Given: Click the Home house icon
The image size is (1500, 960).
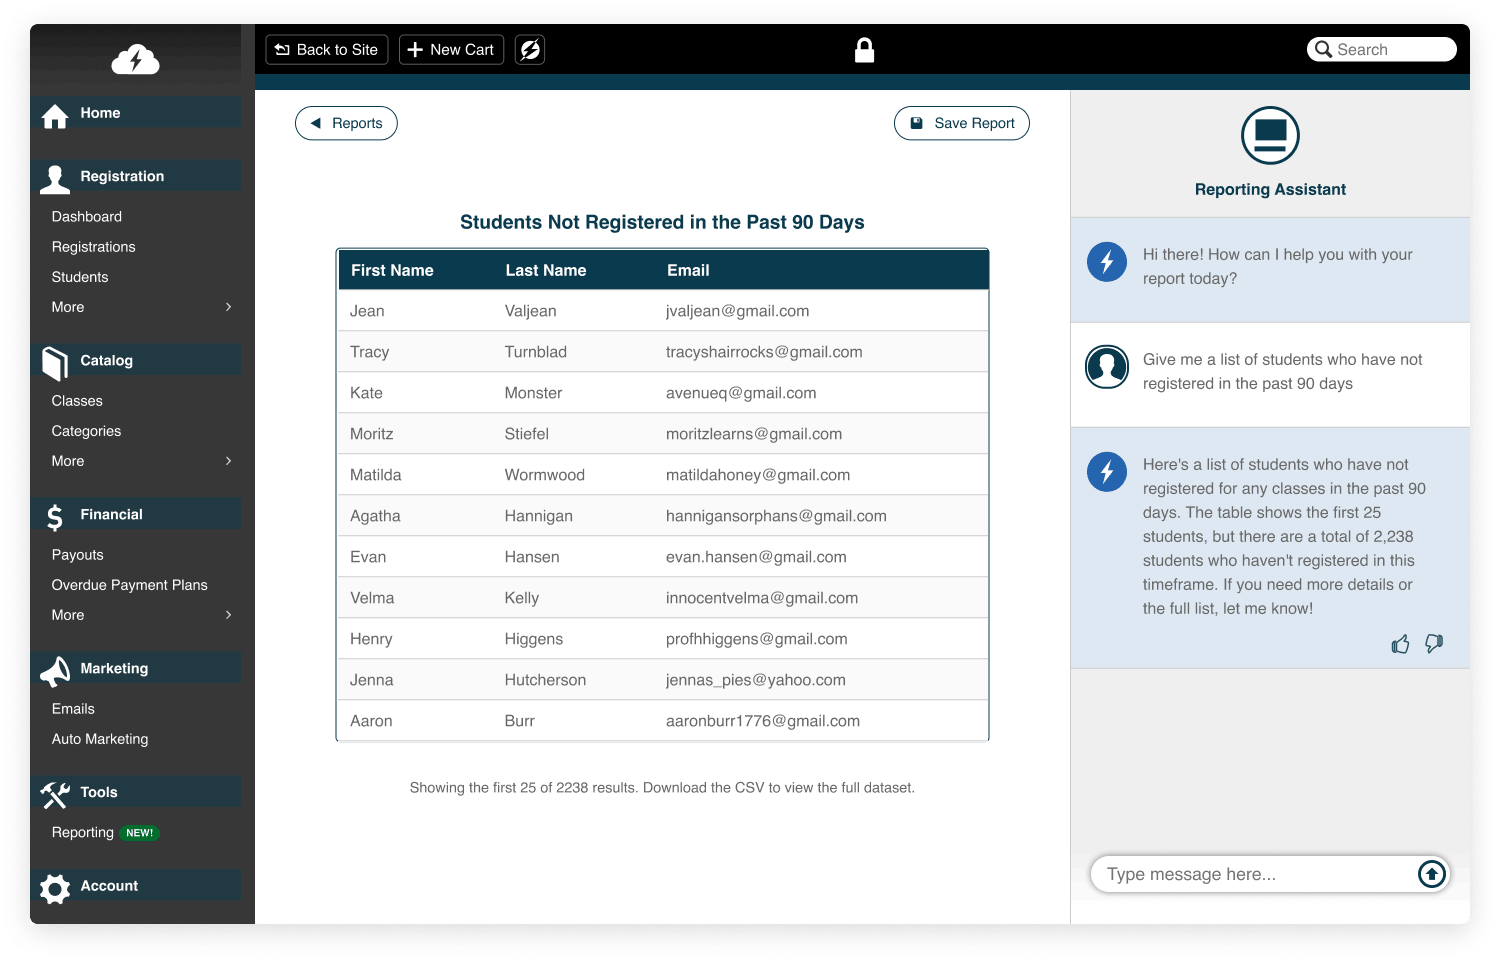Looking at the screenshot, I should [55, 116].
